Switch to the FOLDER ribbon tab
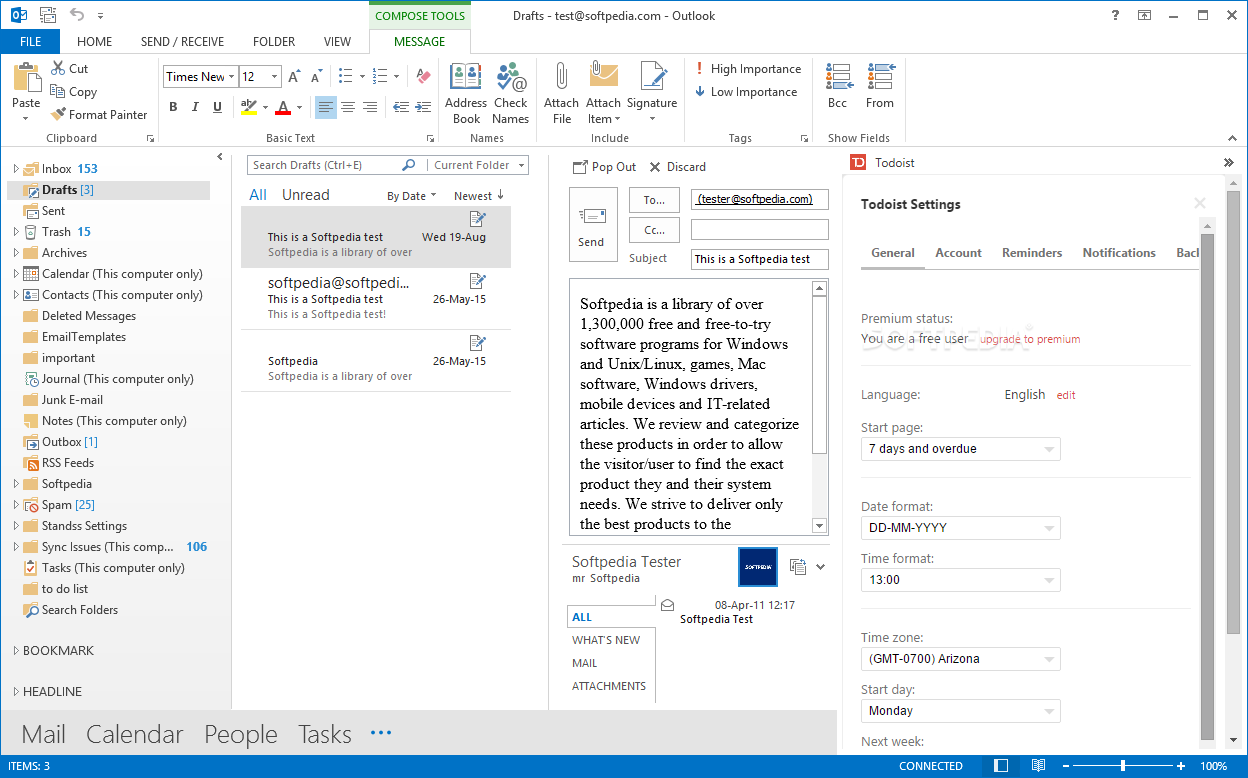This screenshot has height=778, width=1248. click(x=274, y=41)
